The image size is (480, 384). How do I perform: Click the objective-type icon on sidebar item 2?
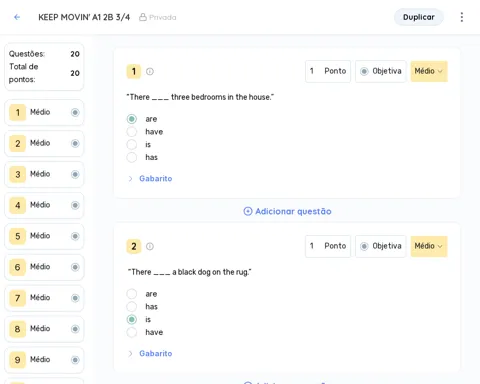75,143
